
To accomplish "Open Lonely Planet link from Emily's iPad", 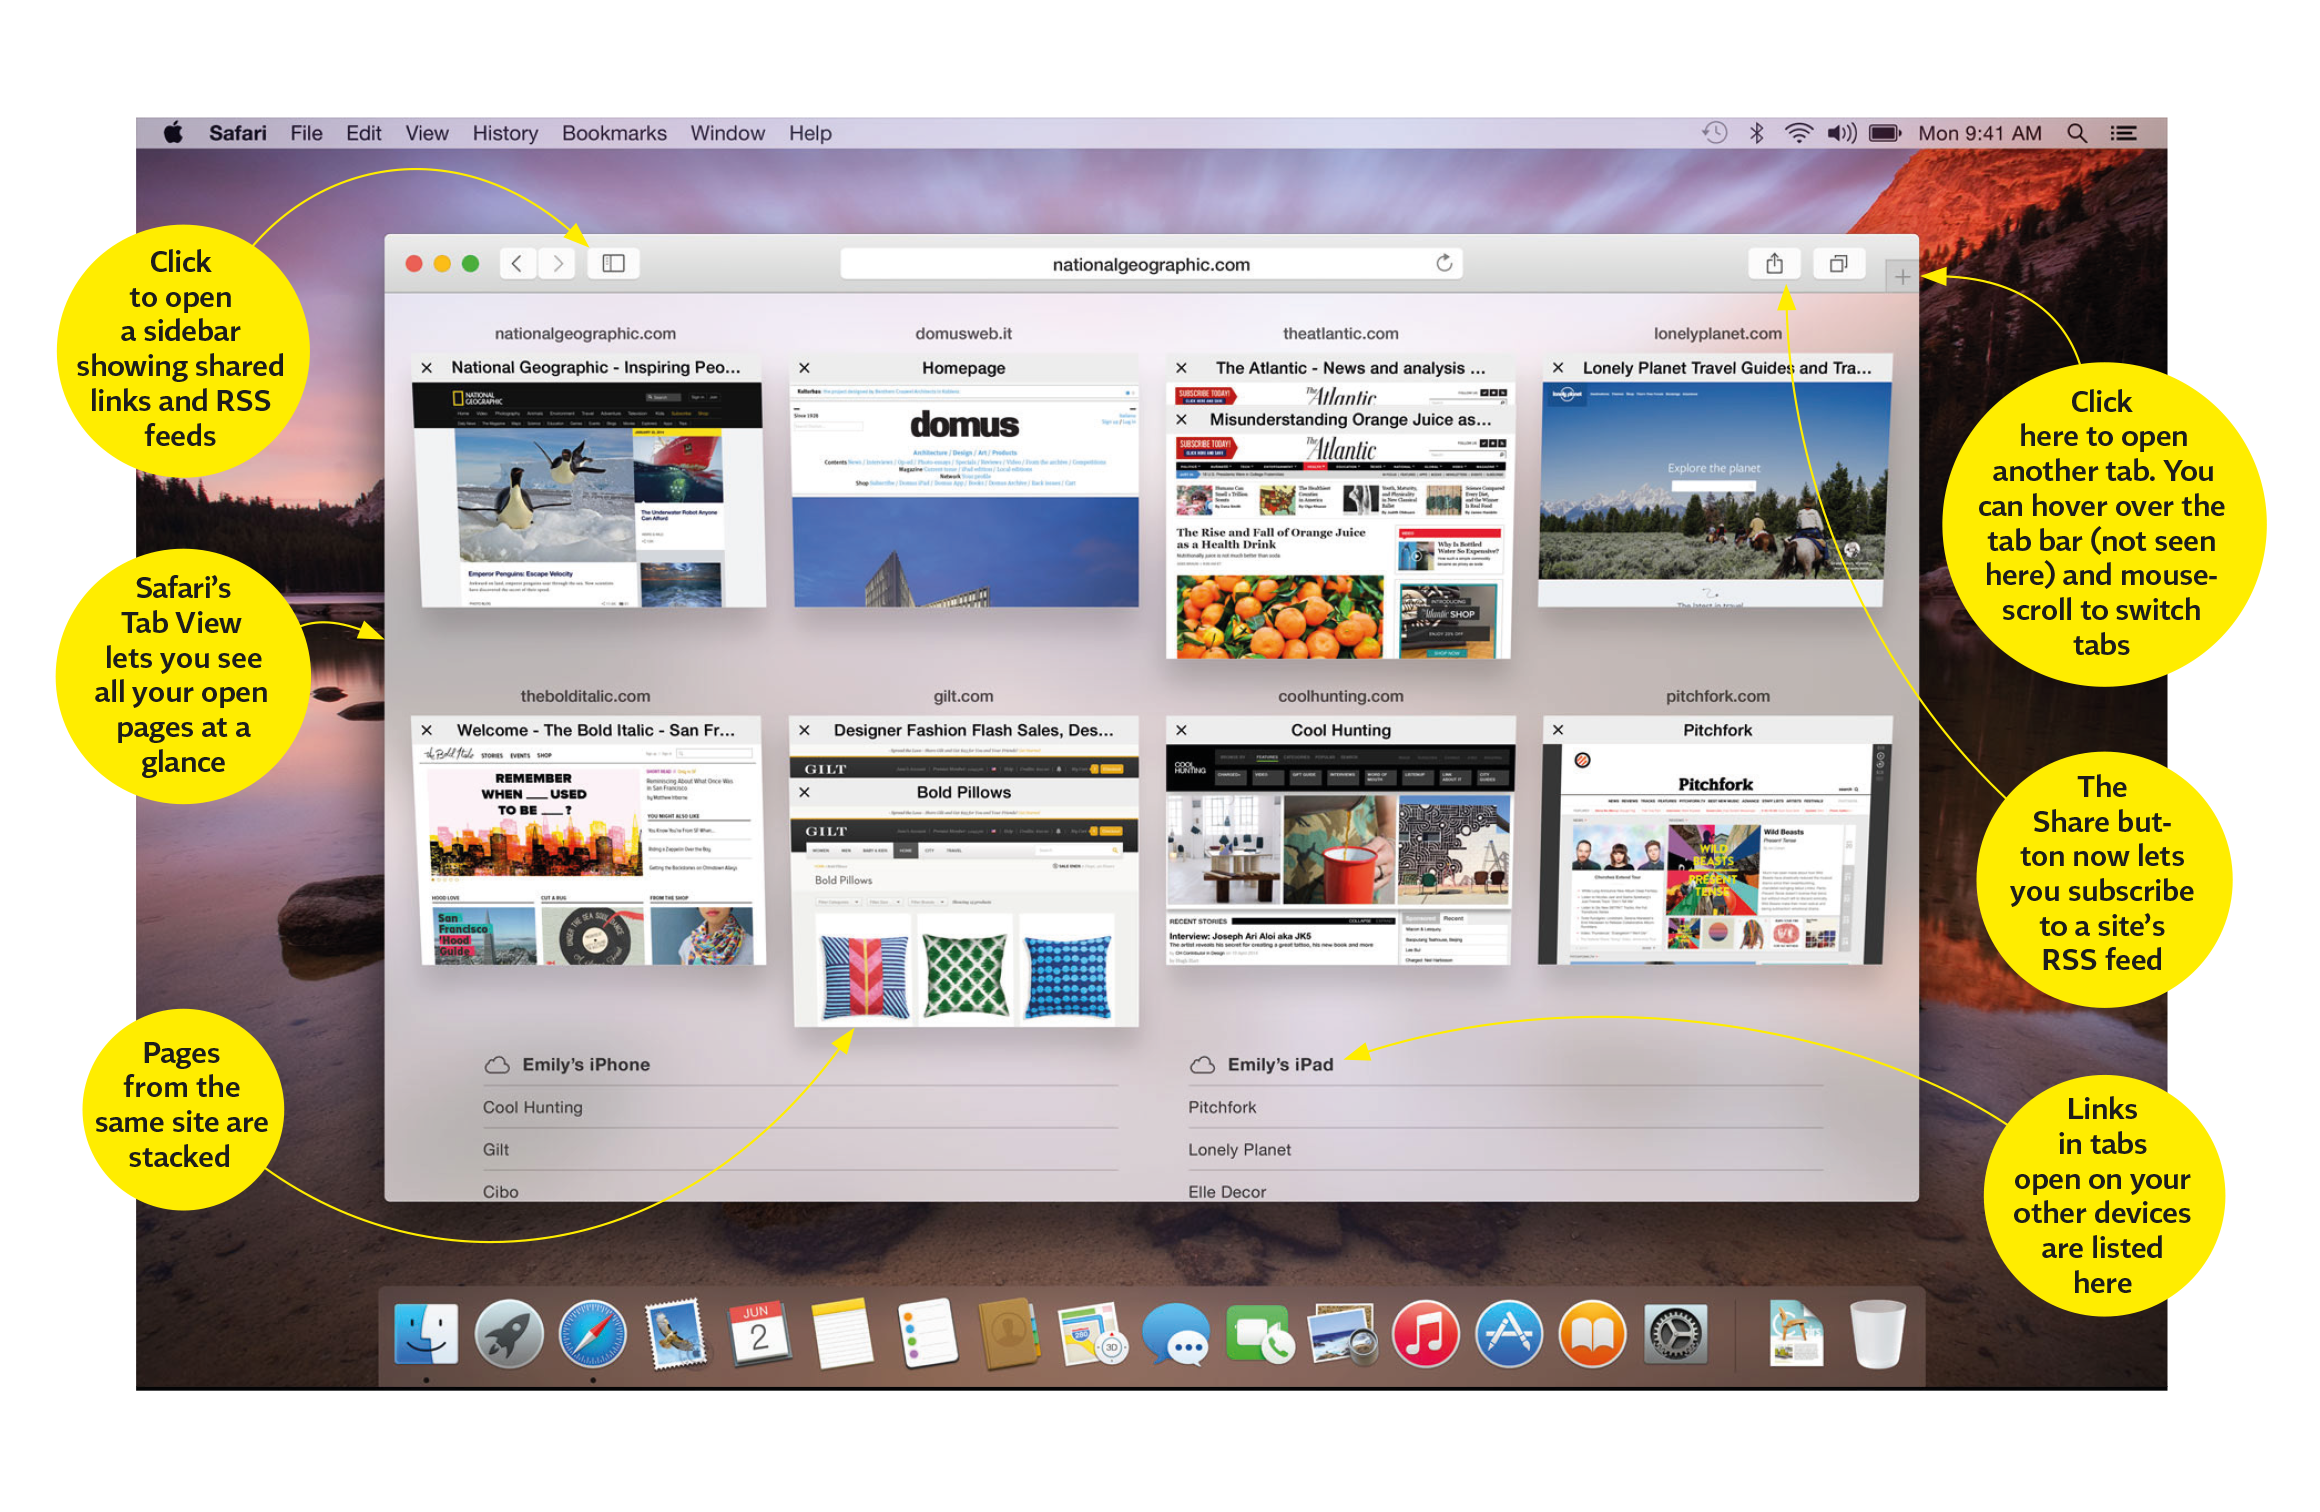I will [1239, 1150].
